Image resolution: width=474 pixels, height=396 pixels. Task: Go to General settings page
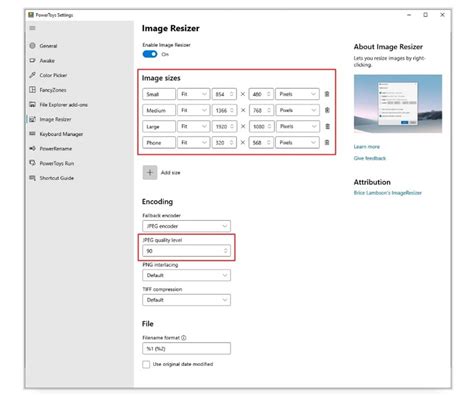48,46
